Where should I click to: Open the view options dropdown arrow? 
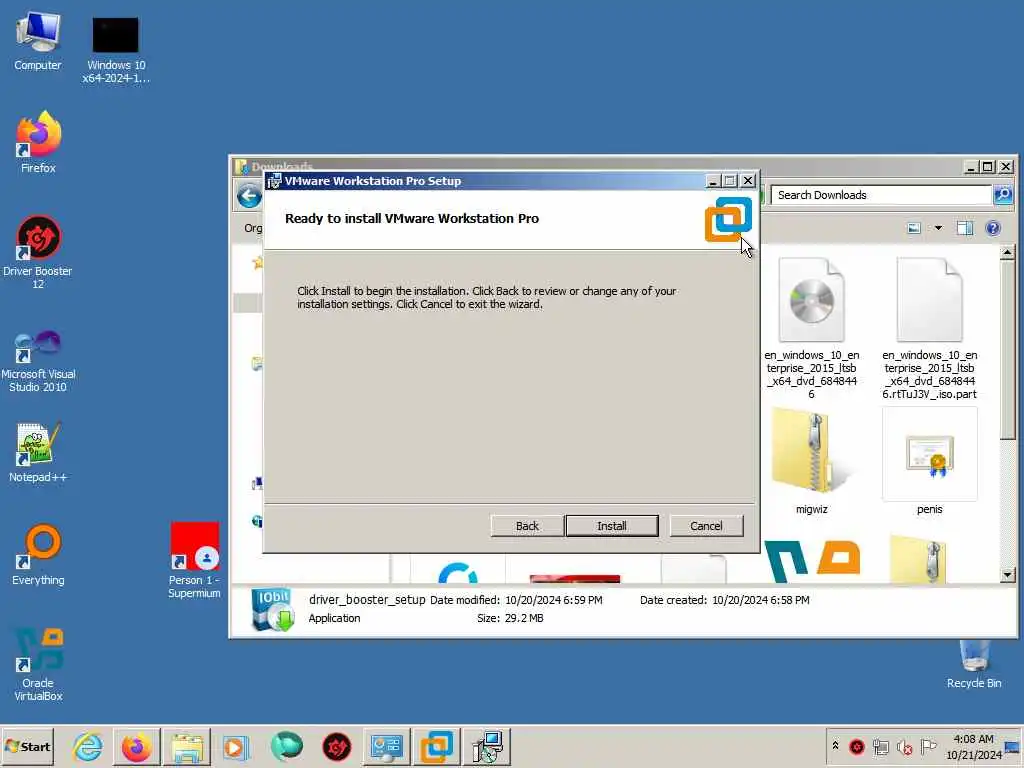tap(938, 228)
